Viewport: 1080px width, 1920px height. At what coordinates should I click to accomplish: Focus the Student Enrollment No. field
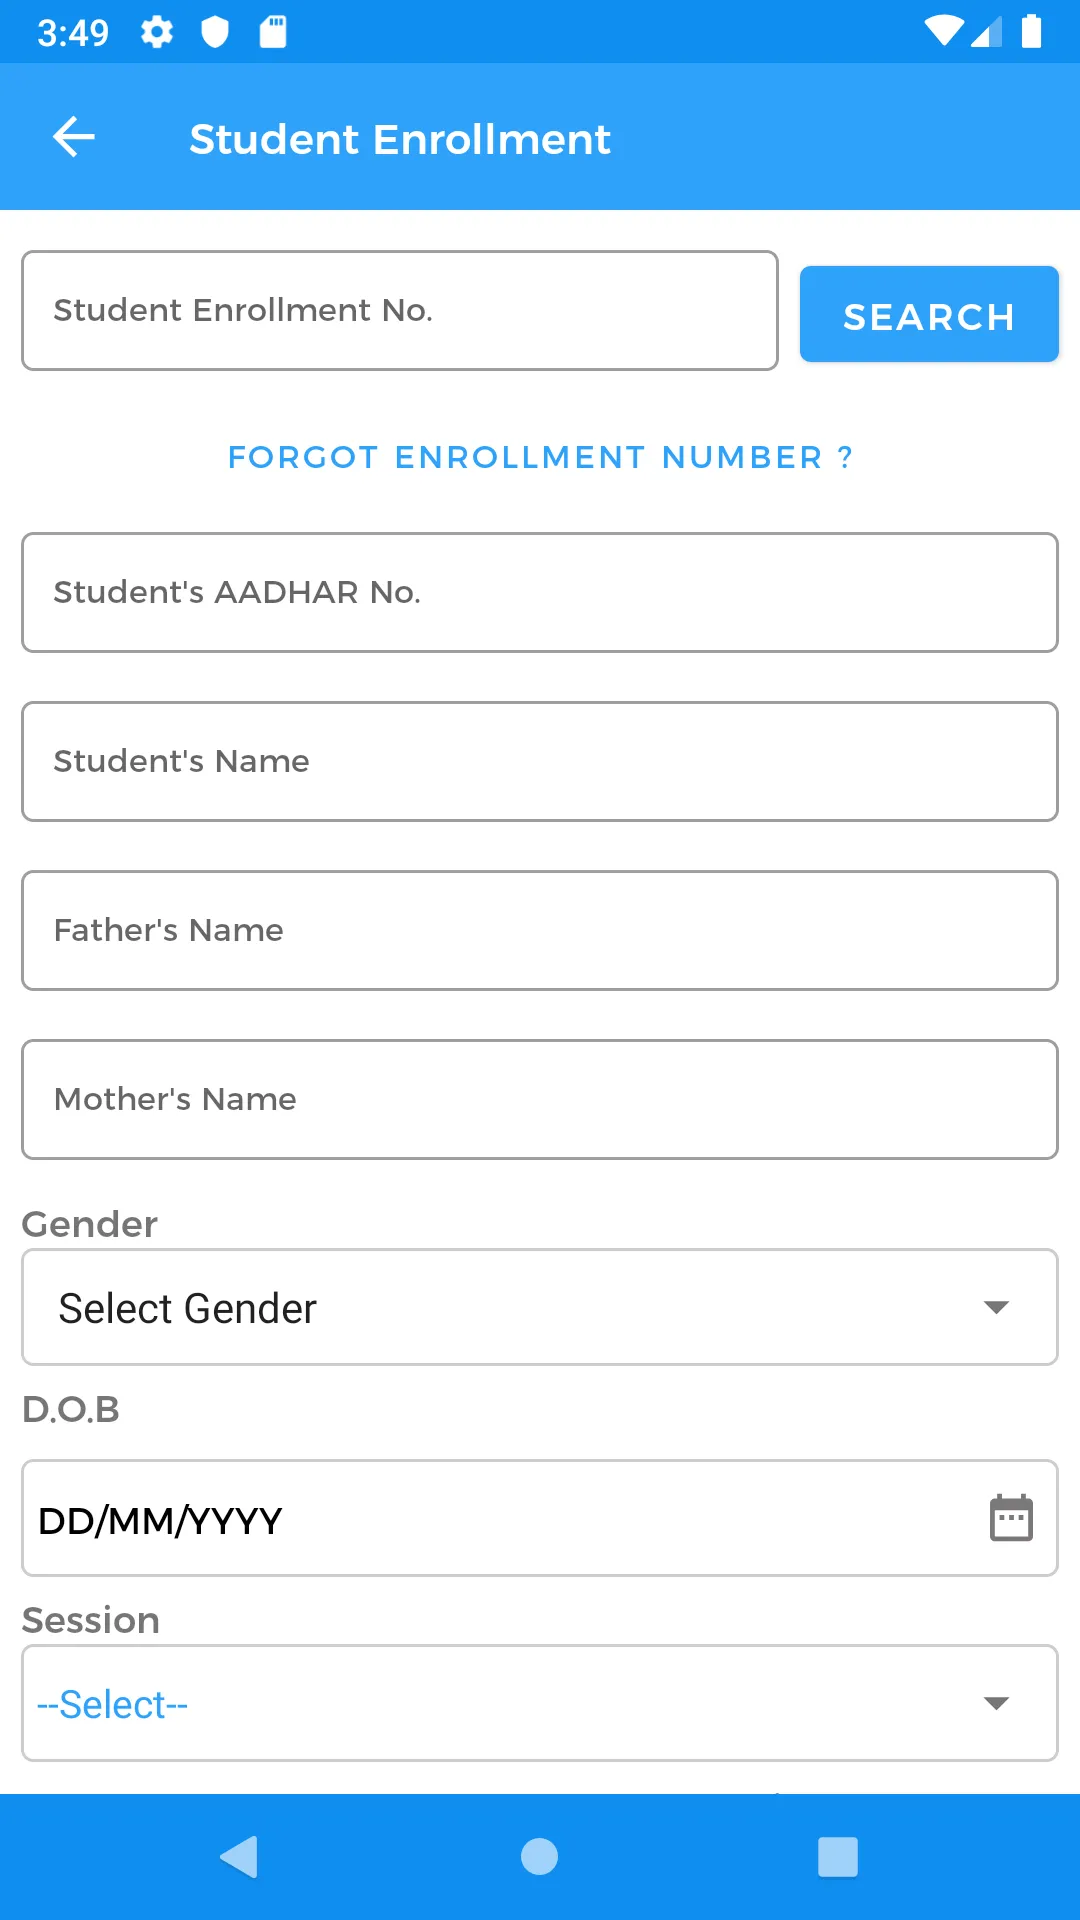tap(400, 311)
